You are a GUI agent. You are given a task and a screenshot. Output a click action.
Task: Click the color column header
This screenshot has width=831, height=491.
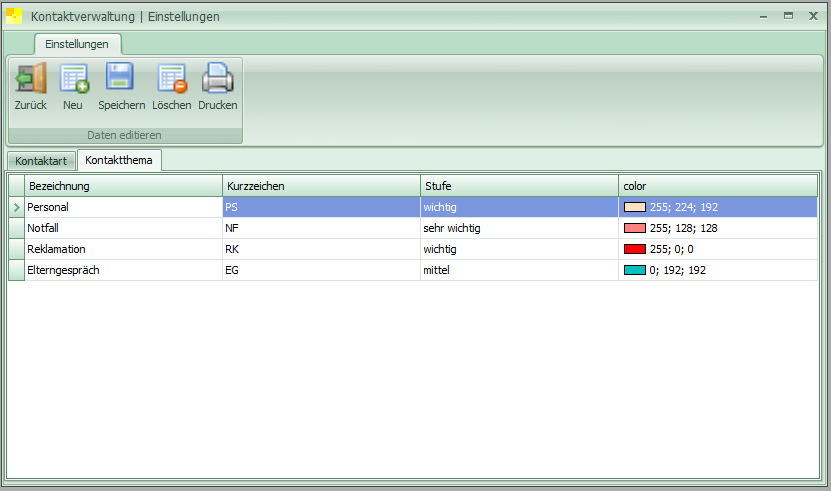pyautogui.click(x=716, y=186)
